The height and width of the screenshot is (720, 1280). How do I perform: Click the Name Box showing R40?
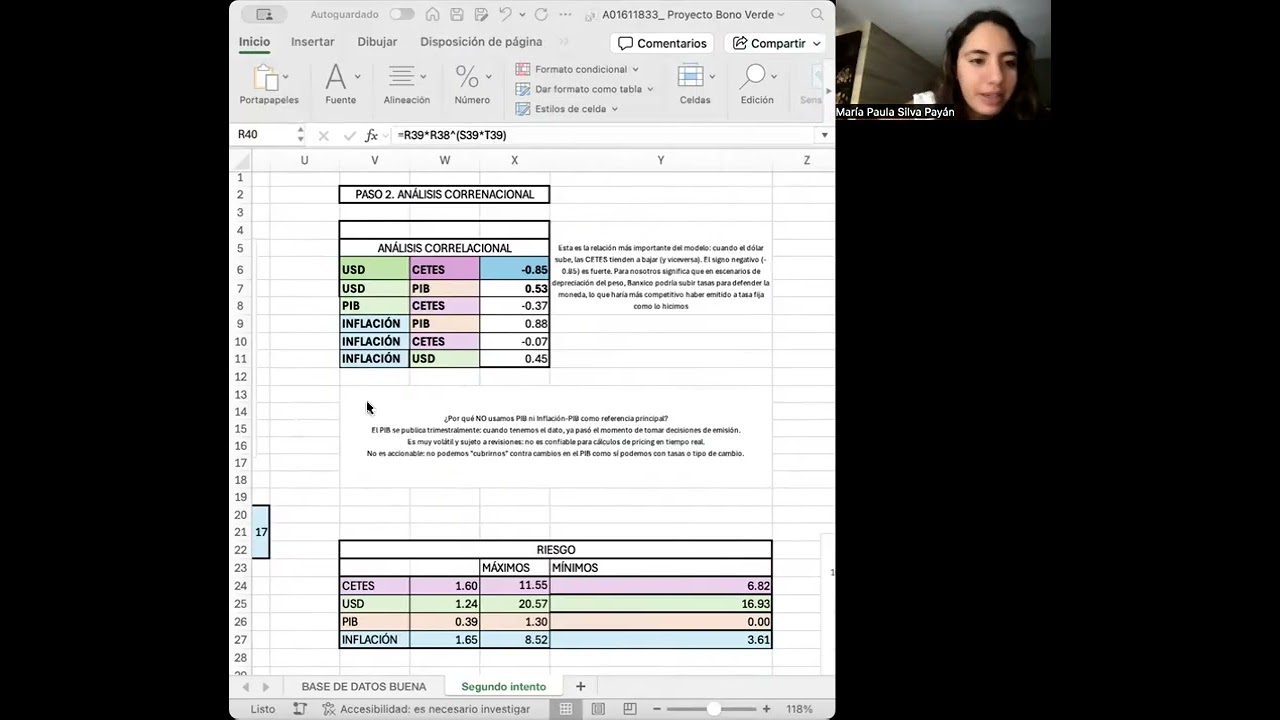point(263,135)
